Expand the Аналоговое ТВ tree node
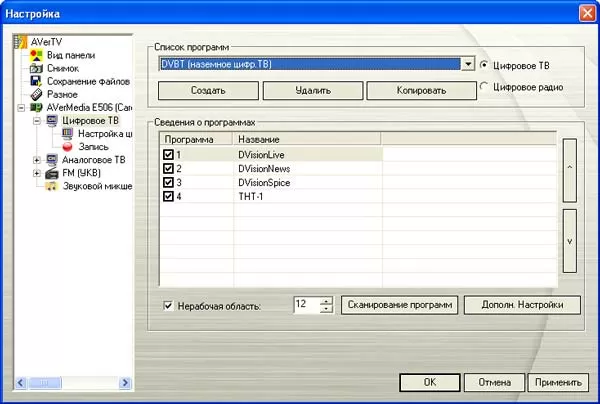Viewport: 600px width, 404px height. coord(37,159)
